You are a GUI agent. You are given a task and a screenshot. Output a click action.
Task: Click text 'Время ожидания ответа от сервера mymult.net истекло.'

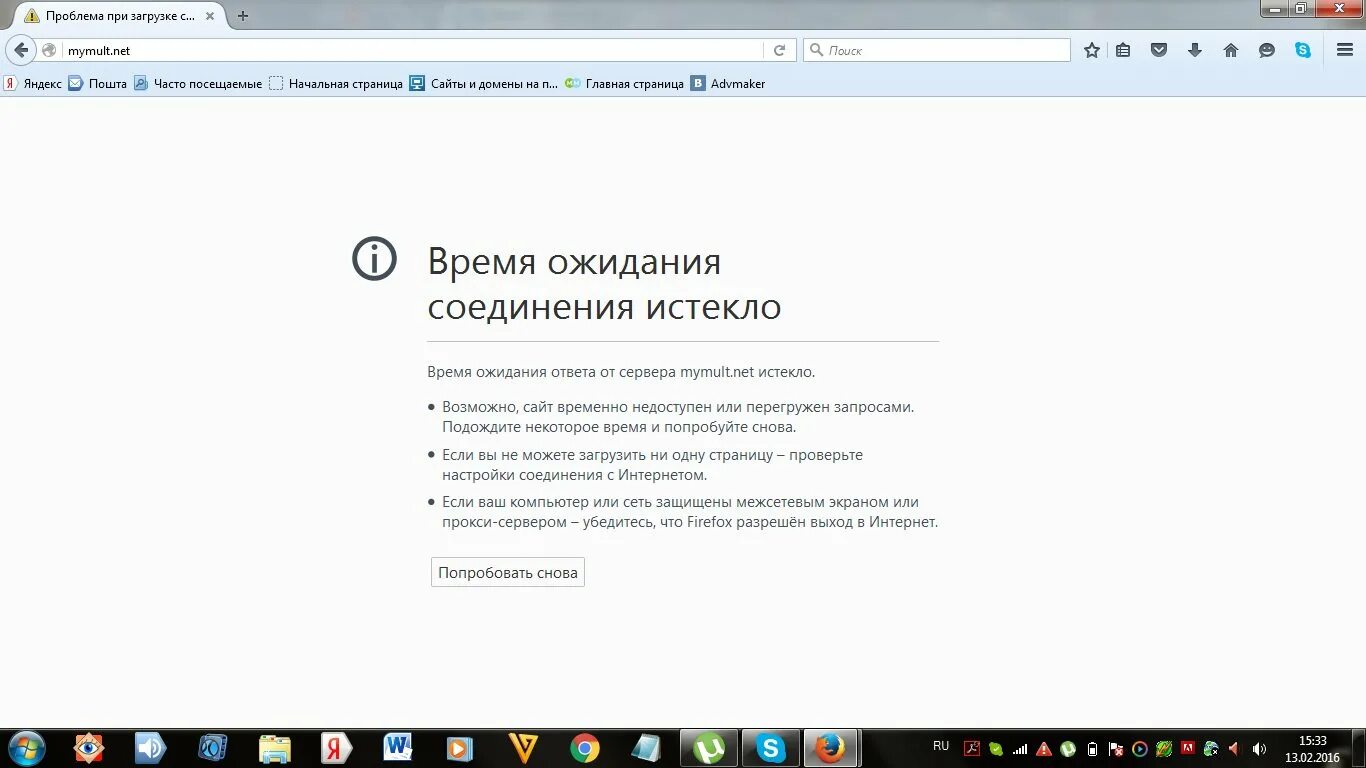point(621,372)
